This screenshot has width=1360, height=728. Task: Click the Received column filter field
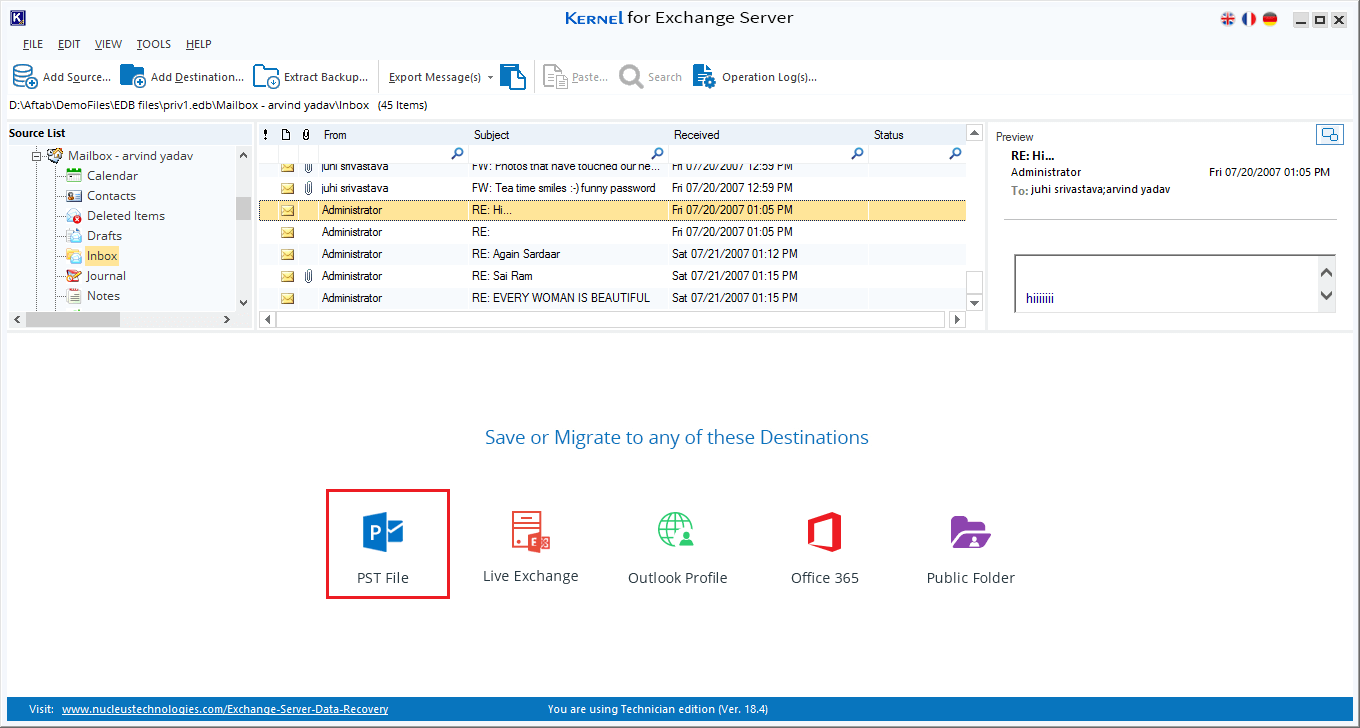click(768, 154)
